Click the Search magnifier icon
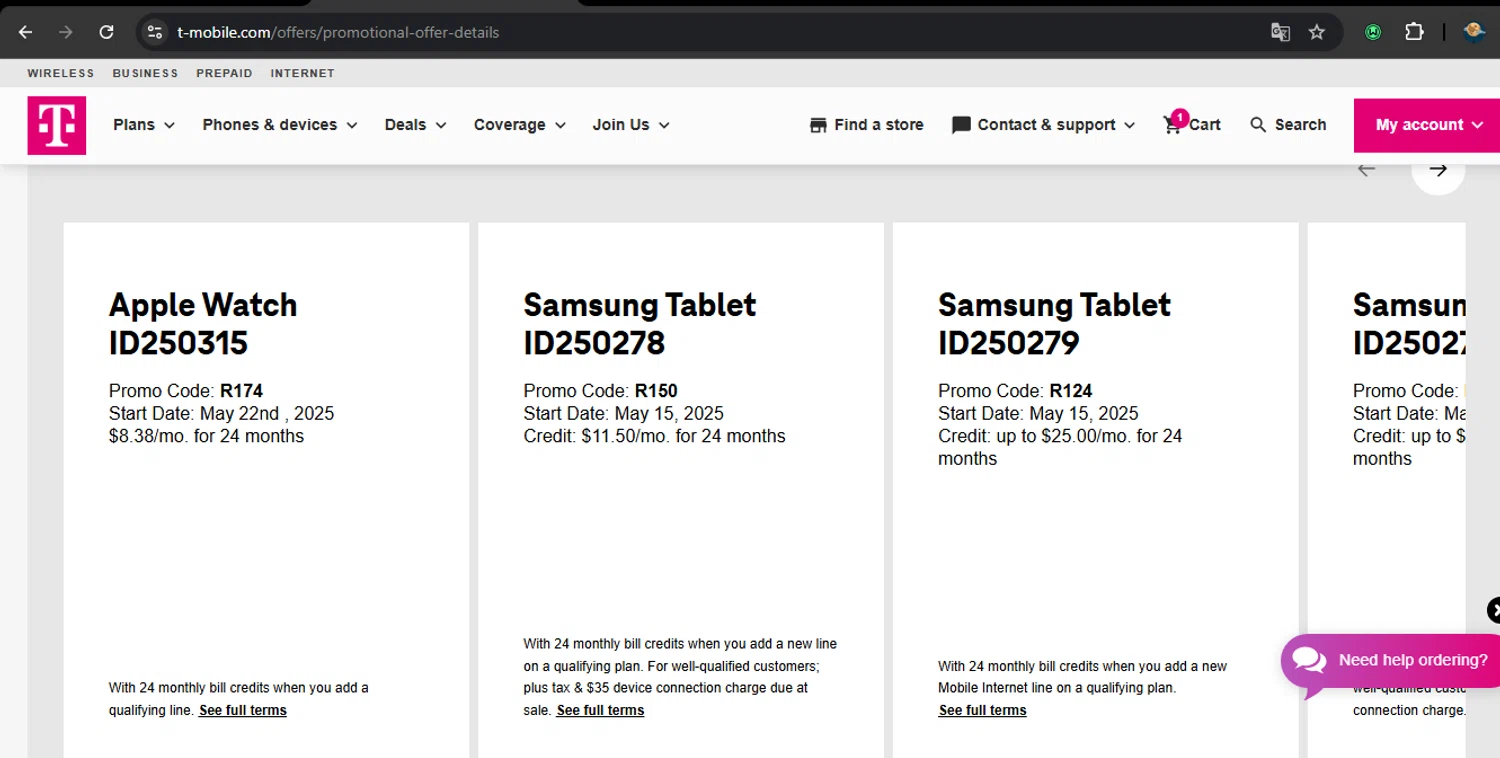The image size is (1500, 758). coord(1258,125)
